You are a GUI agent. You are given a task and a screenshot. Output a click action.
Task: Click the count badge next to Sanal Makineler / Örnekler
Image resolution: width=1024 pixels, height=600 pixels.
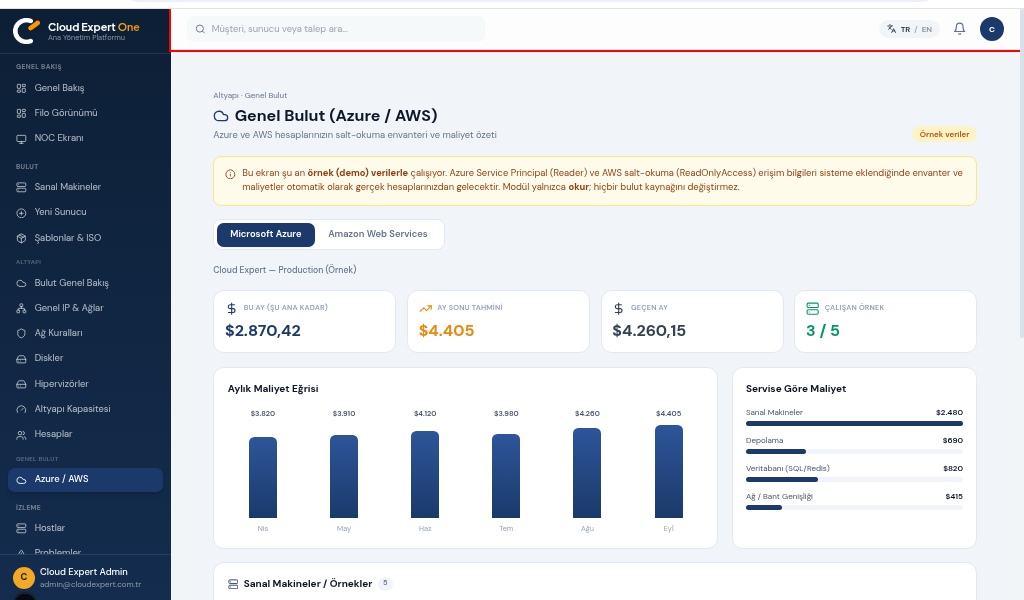[385, 584]
